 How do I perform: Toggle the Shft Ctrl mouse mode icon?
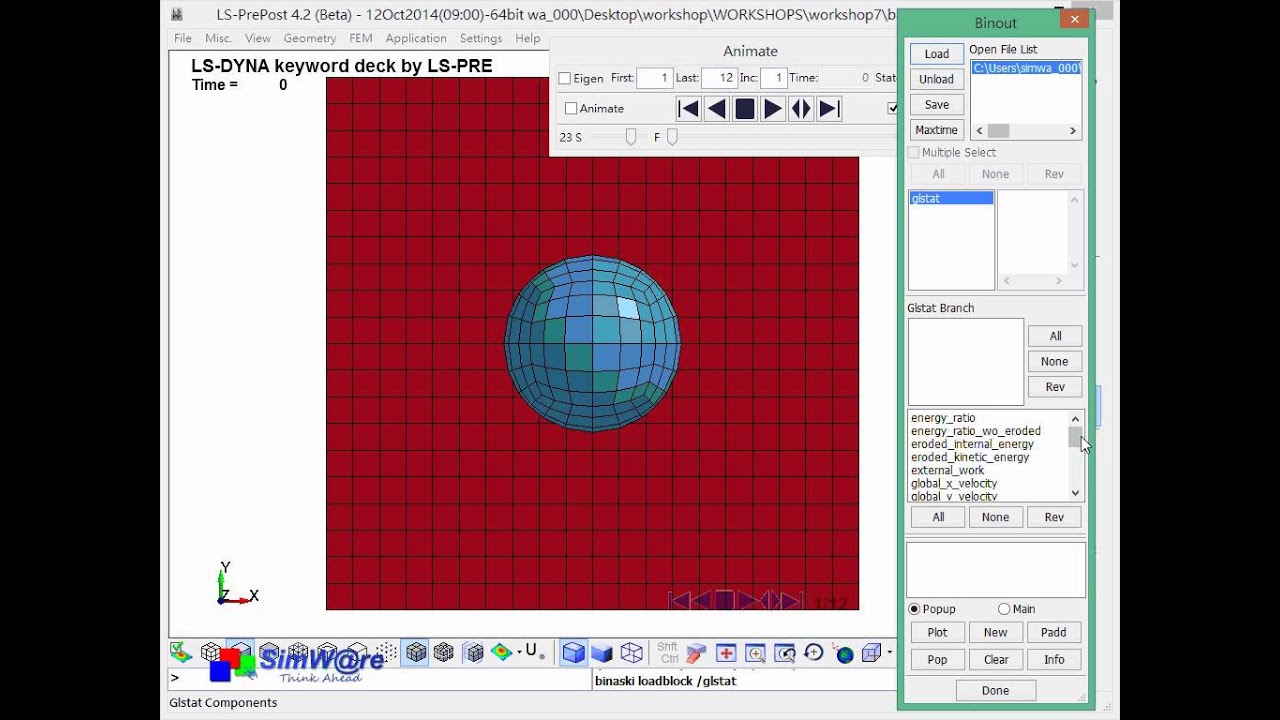pyautogui.click(x=668, y=653)
